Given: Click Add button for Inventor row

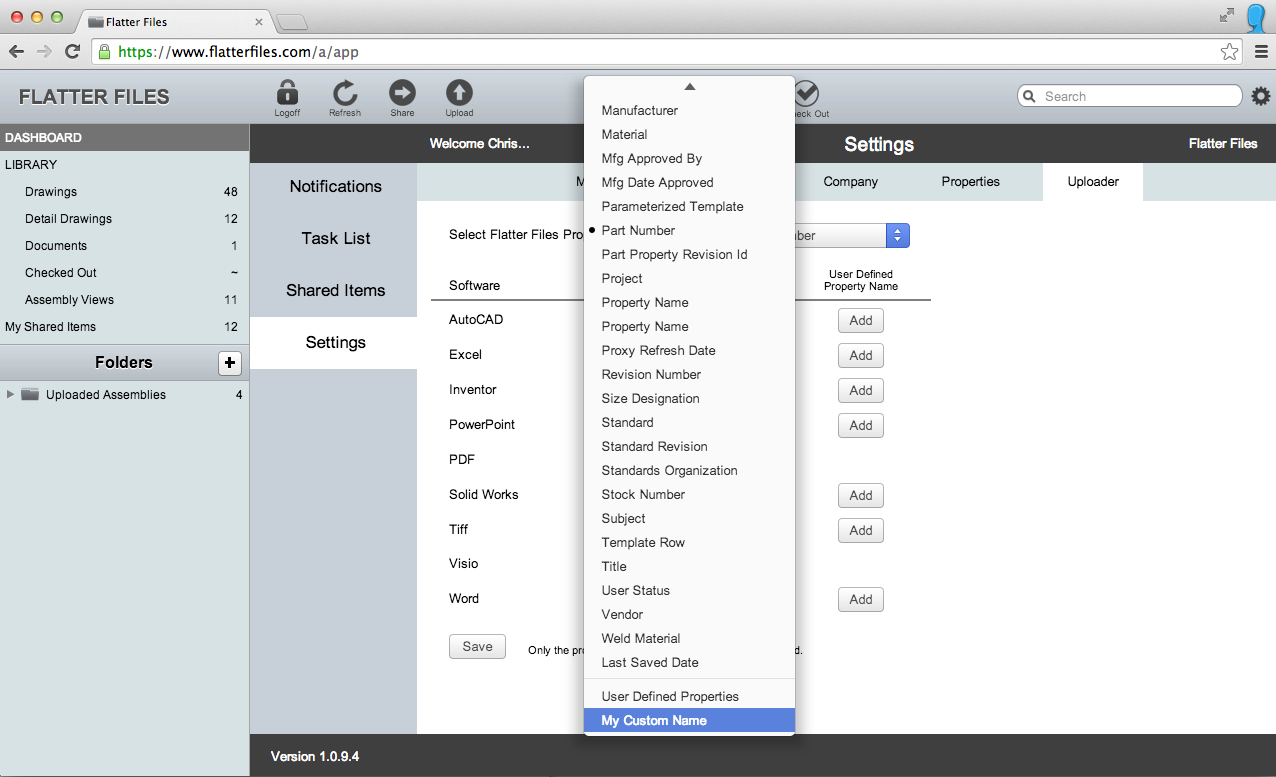Looking at the screenshot, I should (861, 391).
